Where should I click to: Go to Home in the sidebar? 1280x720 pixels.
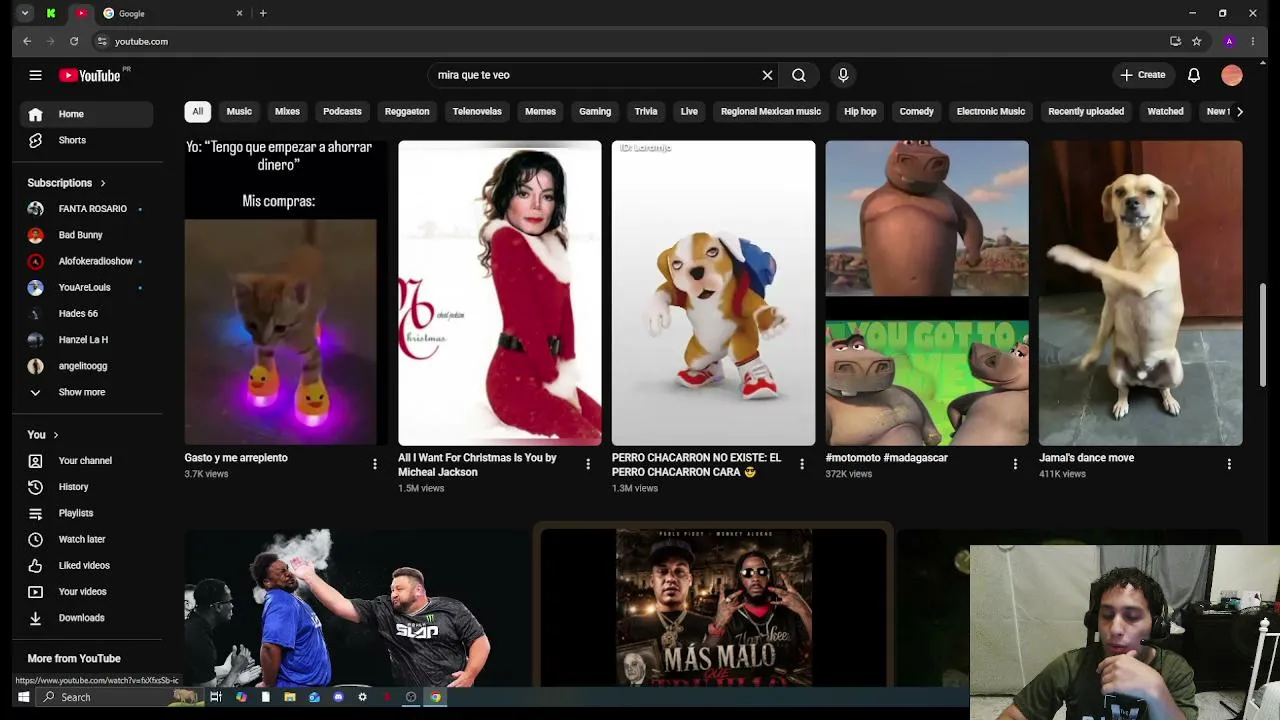(x=87, y=114)
